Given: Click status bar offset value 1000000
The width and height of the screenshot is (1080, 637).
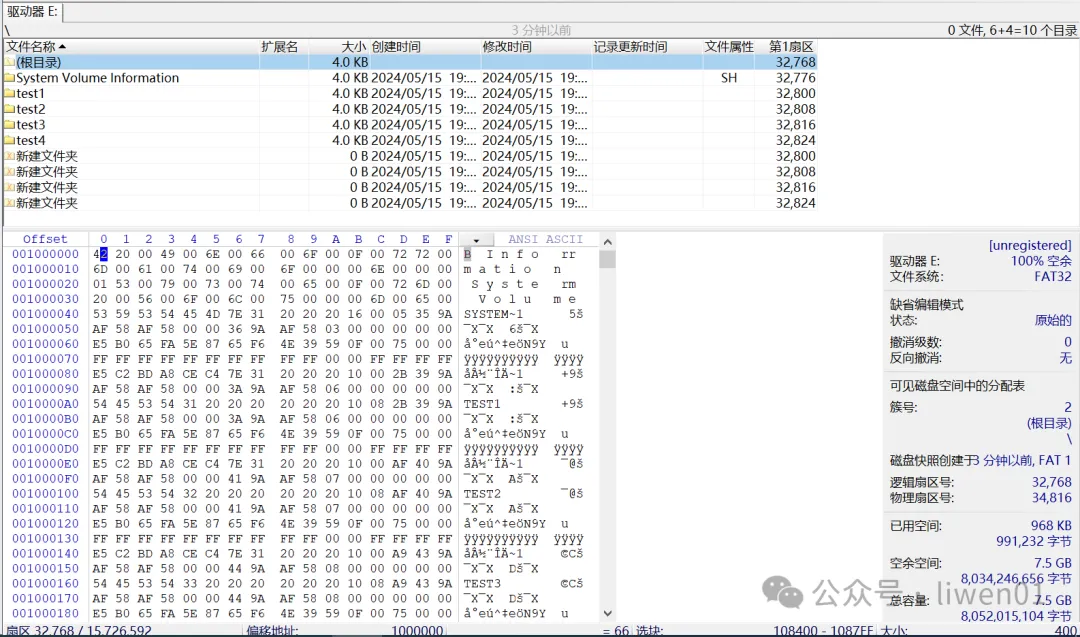Looking at the screenshot, I should tap(417, 631).
